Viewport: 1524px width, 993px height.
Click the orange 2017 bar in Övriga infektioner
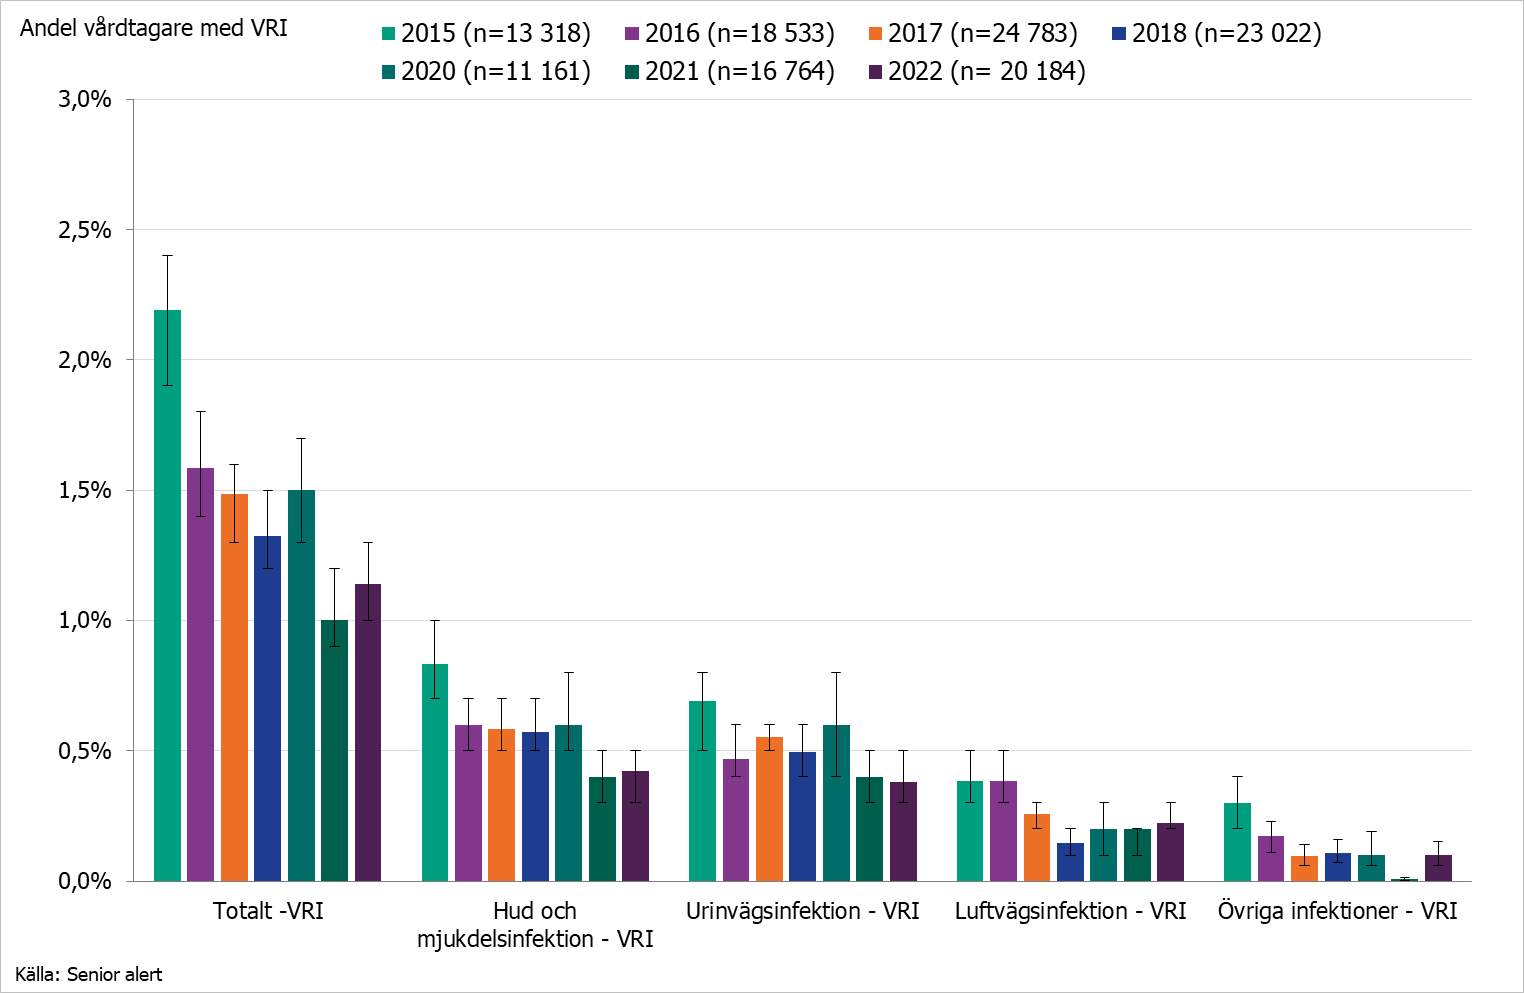coord(1304,868)
